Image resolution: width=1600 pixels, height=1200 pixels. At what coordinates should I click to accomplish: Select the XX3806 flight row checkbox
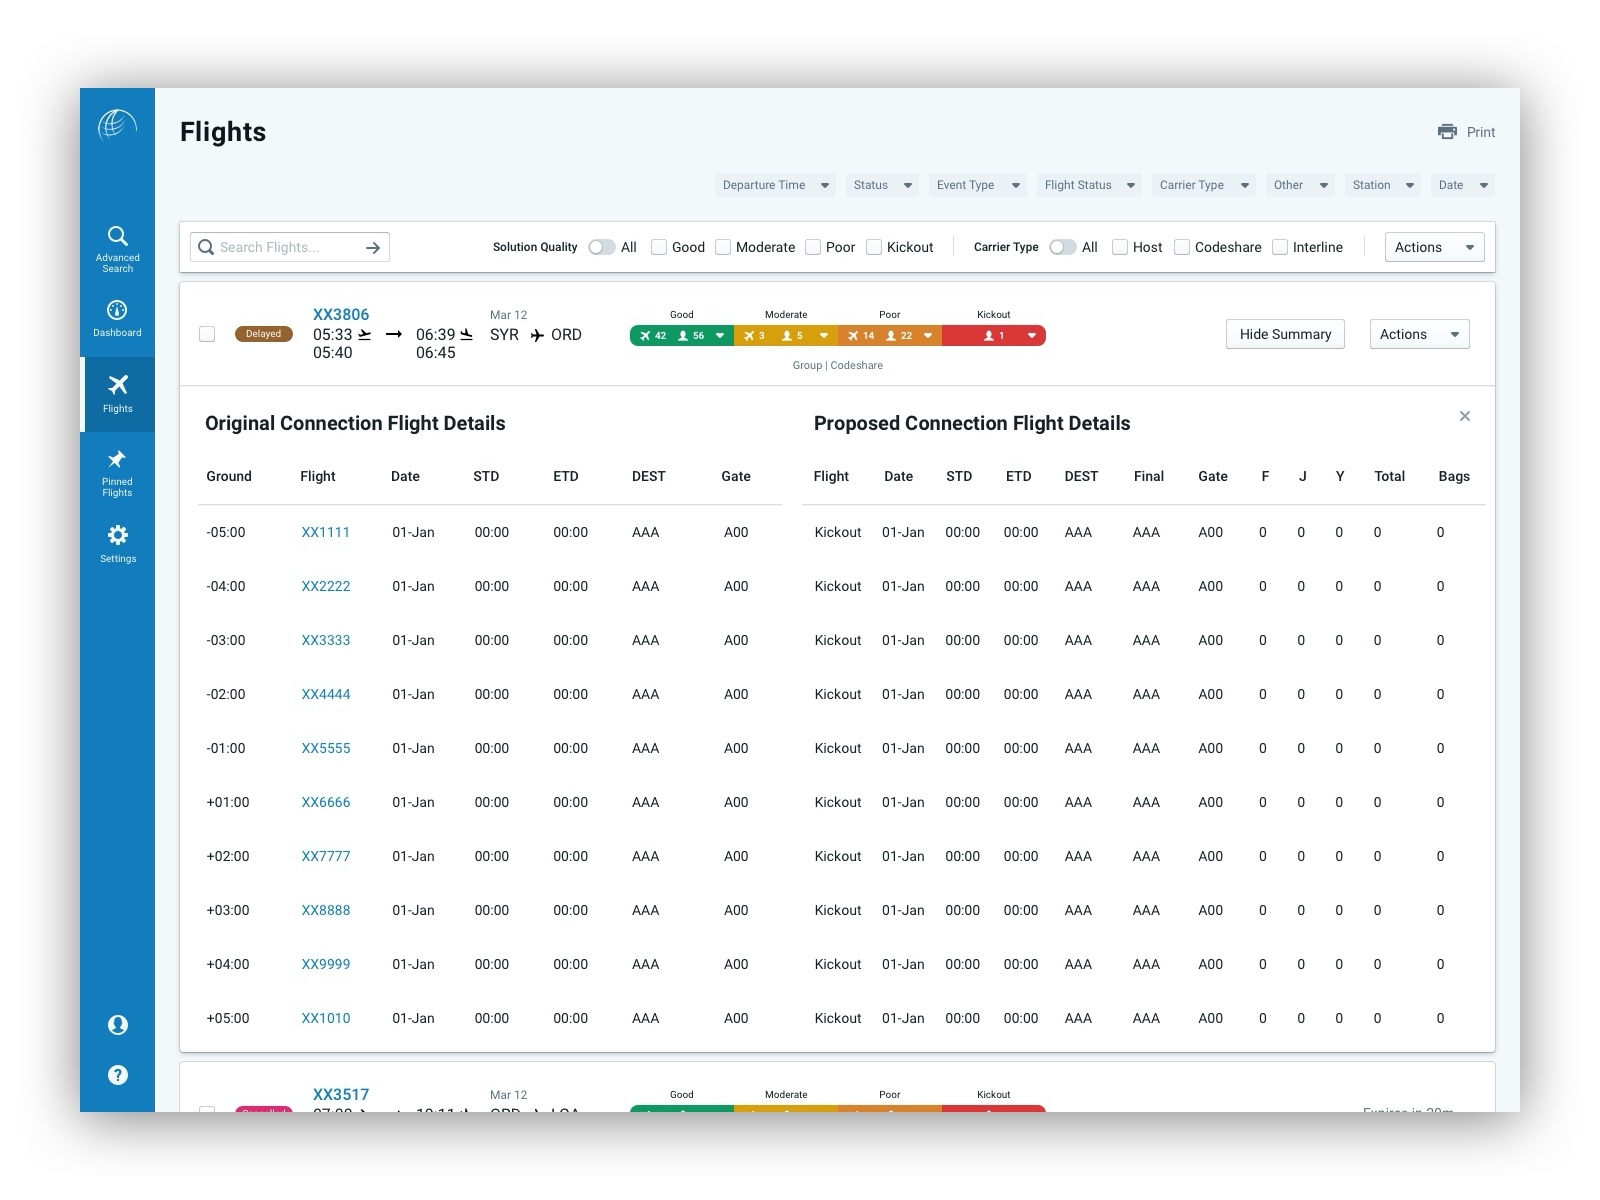(x=207, y=334)
